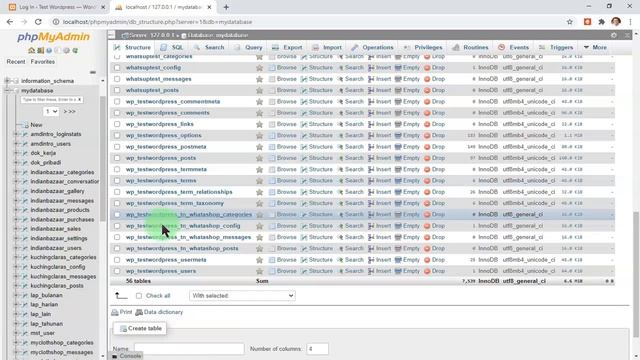
Task: Click Empty icon for wp_testwordpress_term_taxonomy row
Action: click(398, 203)
